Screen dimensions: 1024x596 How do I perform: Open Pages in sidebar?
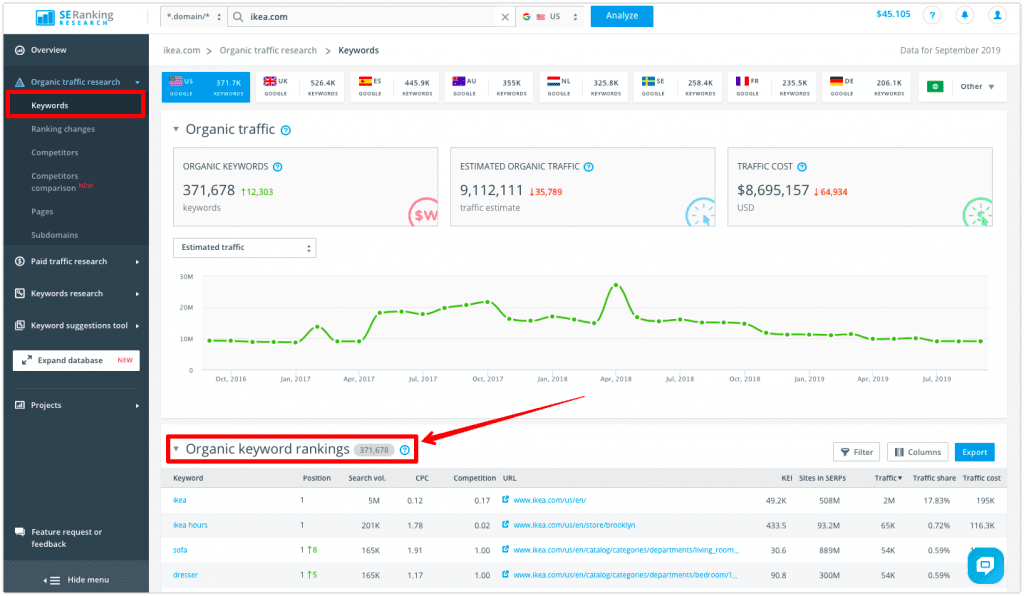point(42,212)
